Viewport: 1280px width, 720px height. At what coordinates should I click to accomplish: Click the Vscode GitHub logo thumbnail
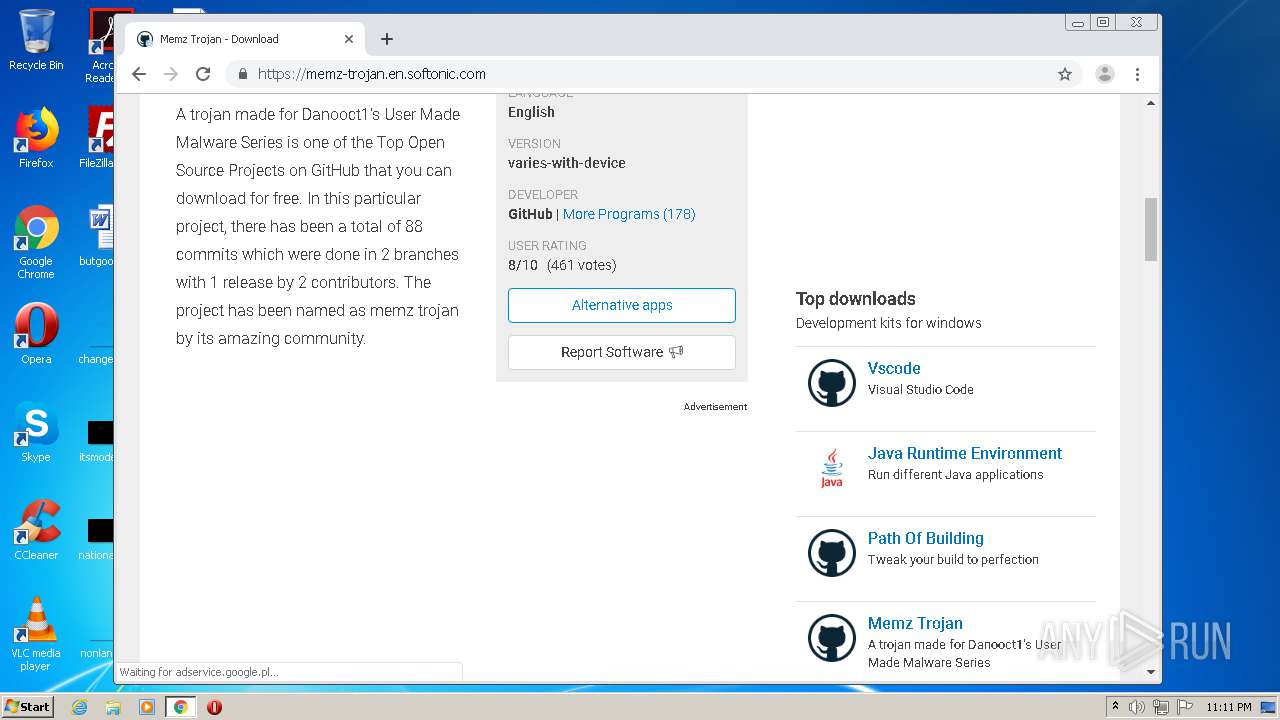point(832,383)
